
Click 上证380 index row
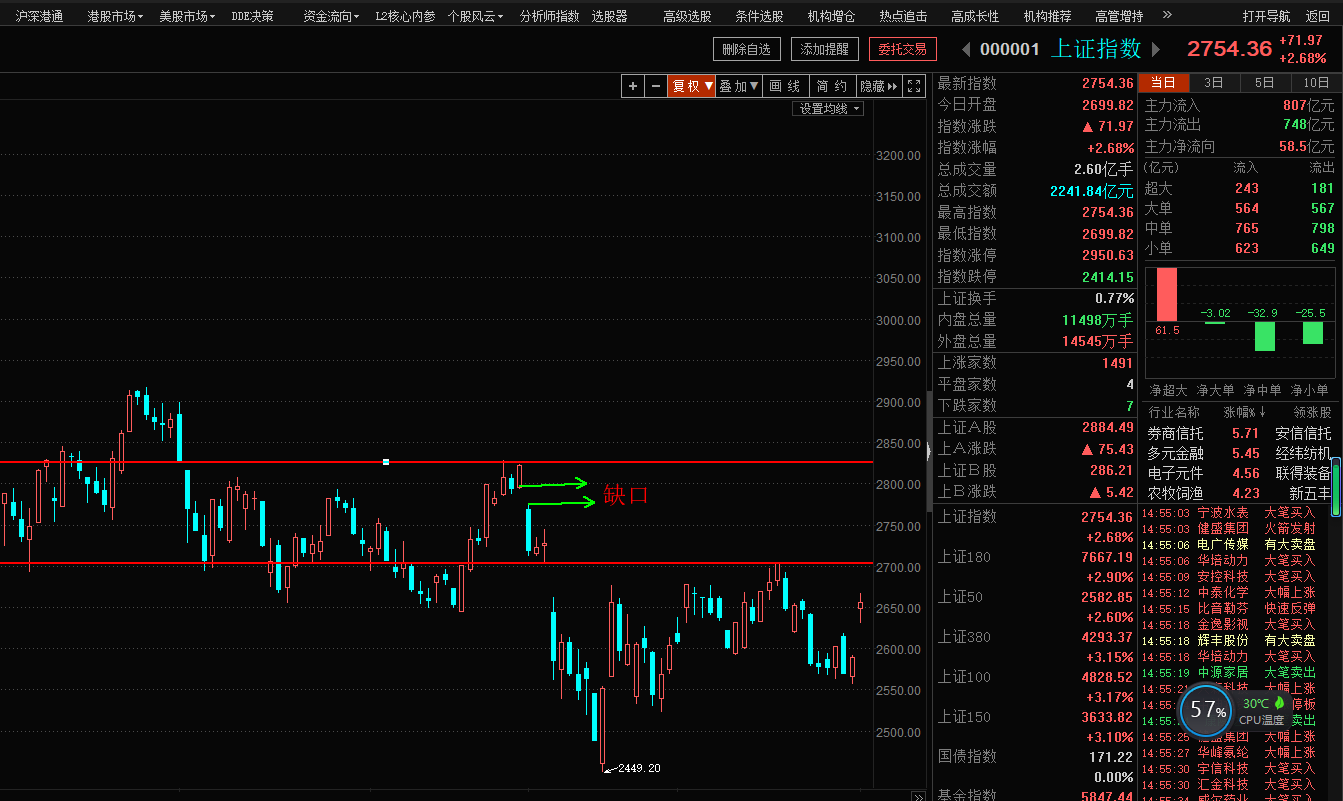click(1035, 646)
